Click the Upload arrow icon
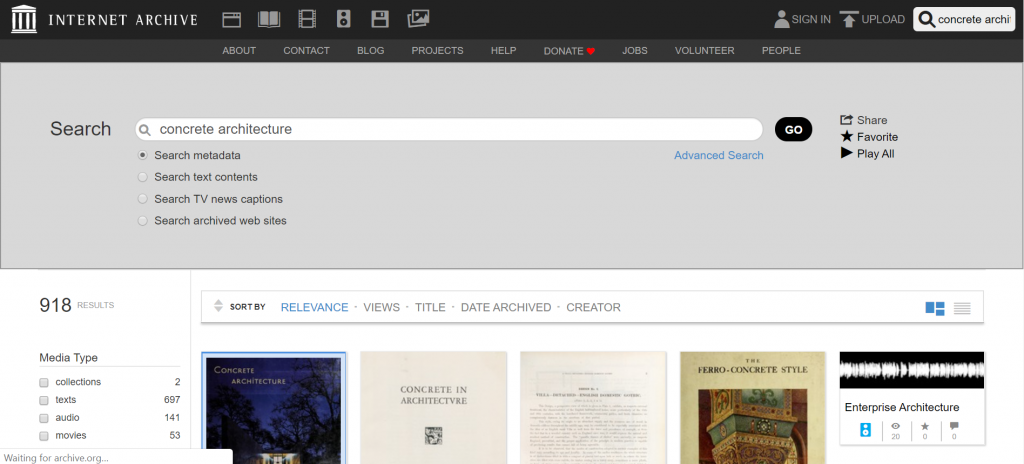 point(849,19)
